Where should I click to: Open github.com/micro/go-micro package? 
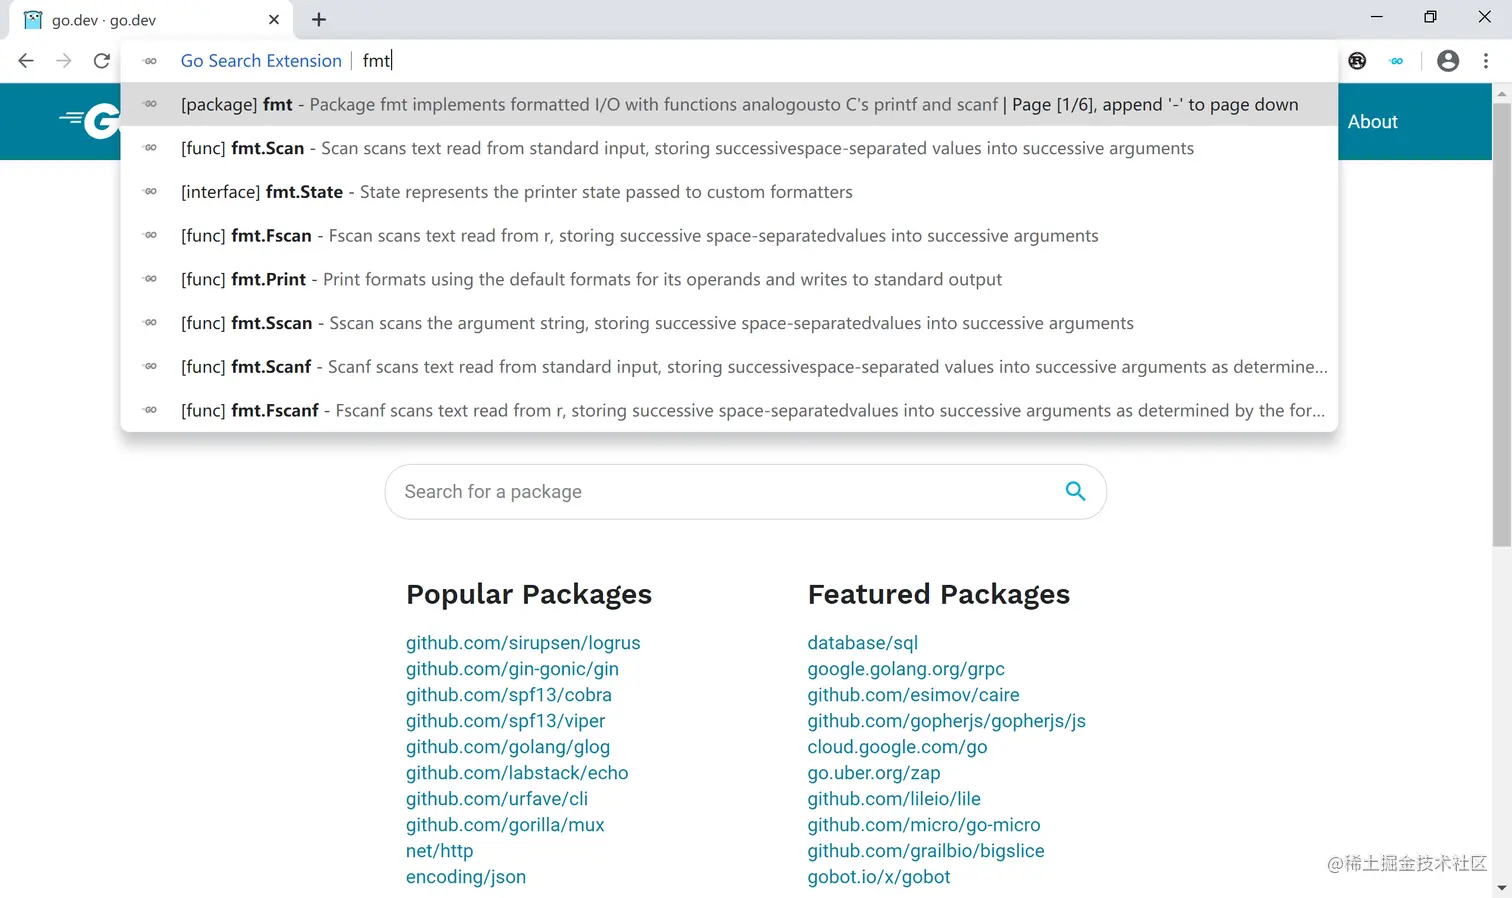click(x=924, y=825)
